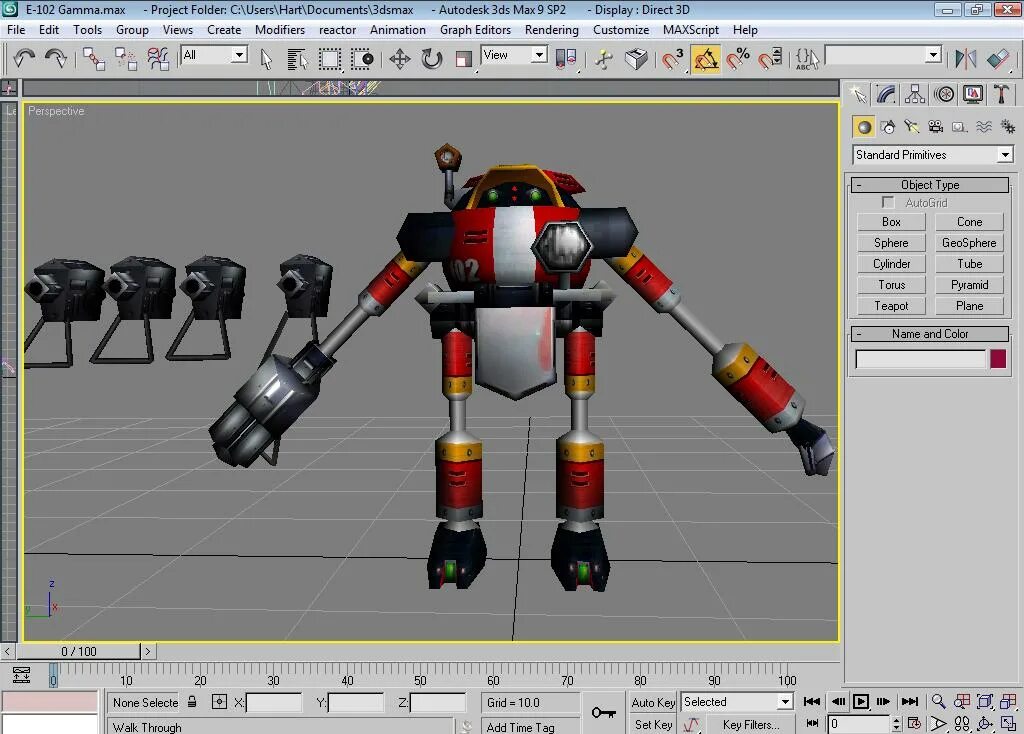Open the object color swatch

[998, 359]
